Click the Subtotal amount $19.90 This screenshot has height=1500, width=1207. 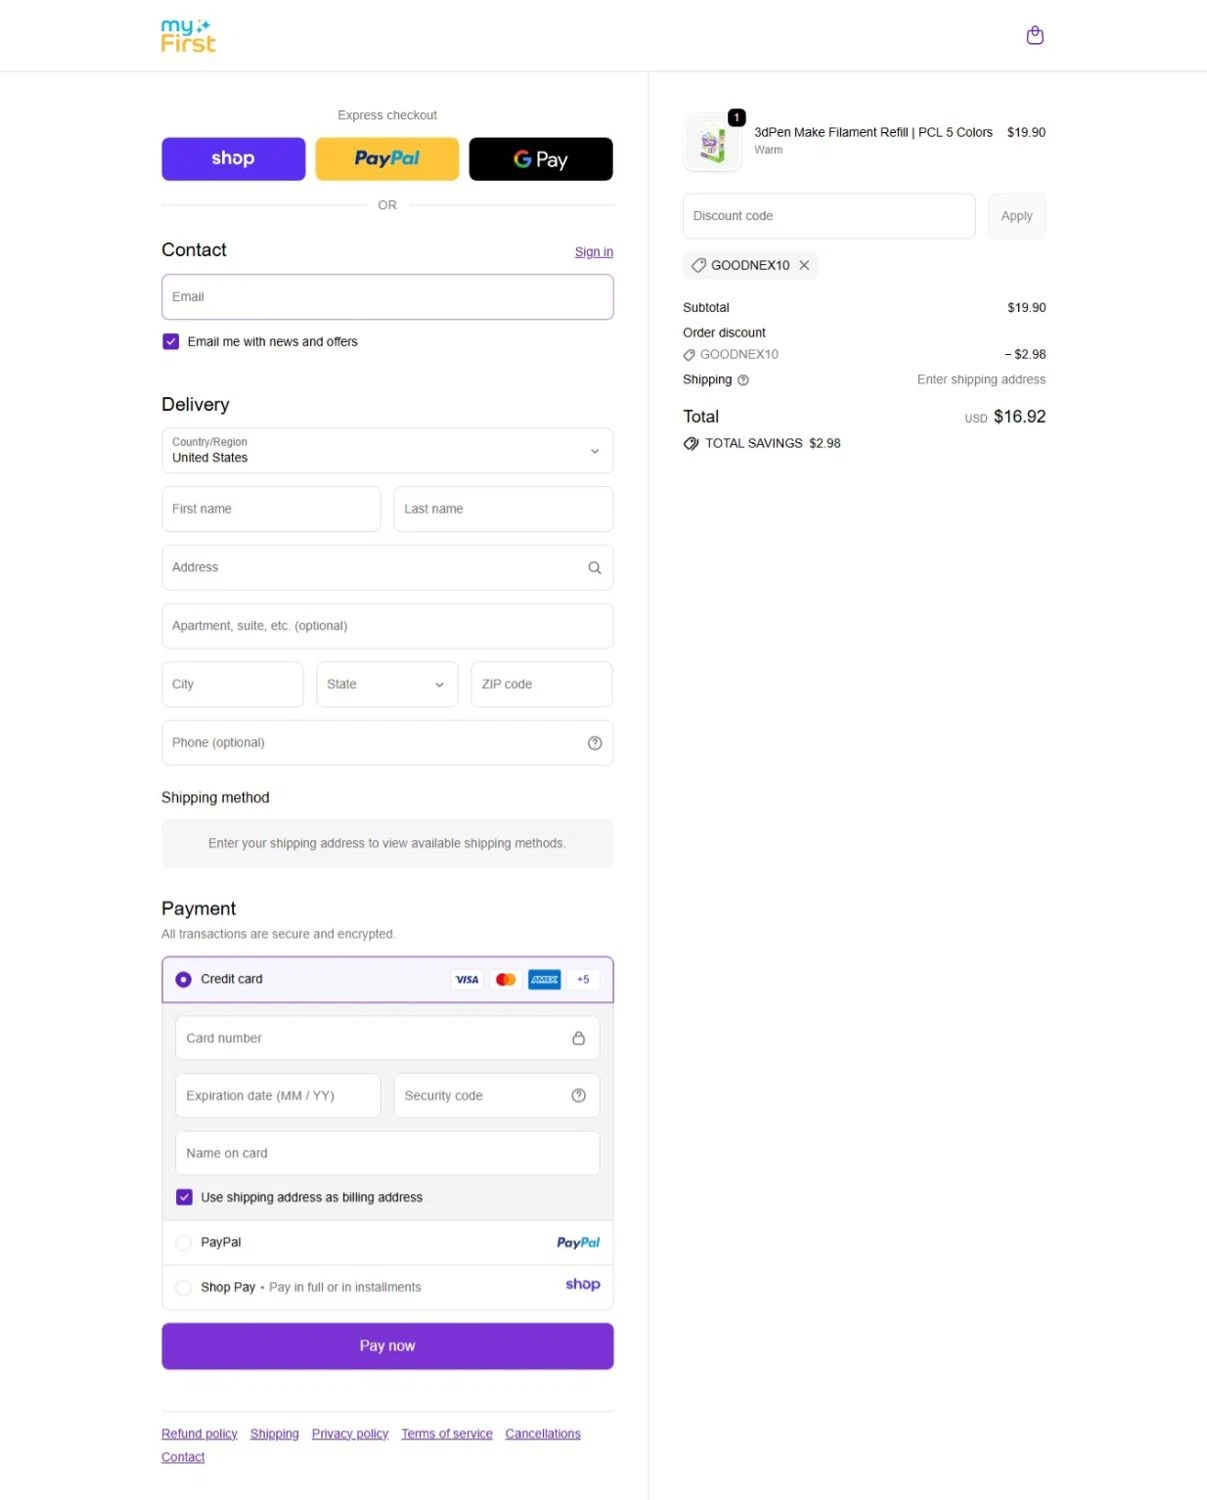point(1026,308)
